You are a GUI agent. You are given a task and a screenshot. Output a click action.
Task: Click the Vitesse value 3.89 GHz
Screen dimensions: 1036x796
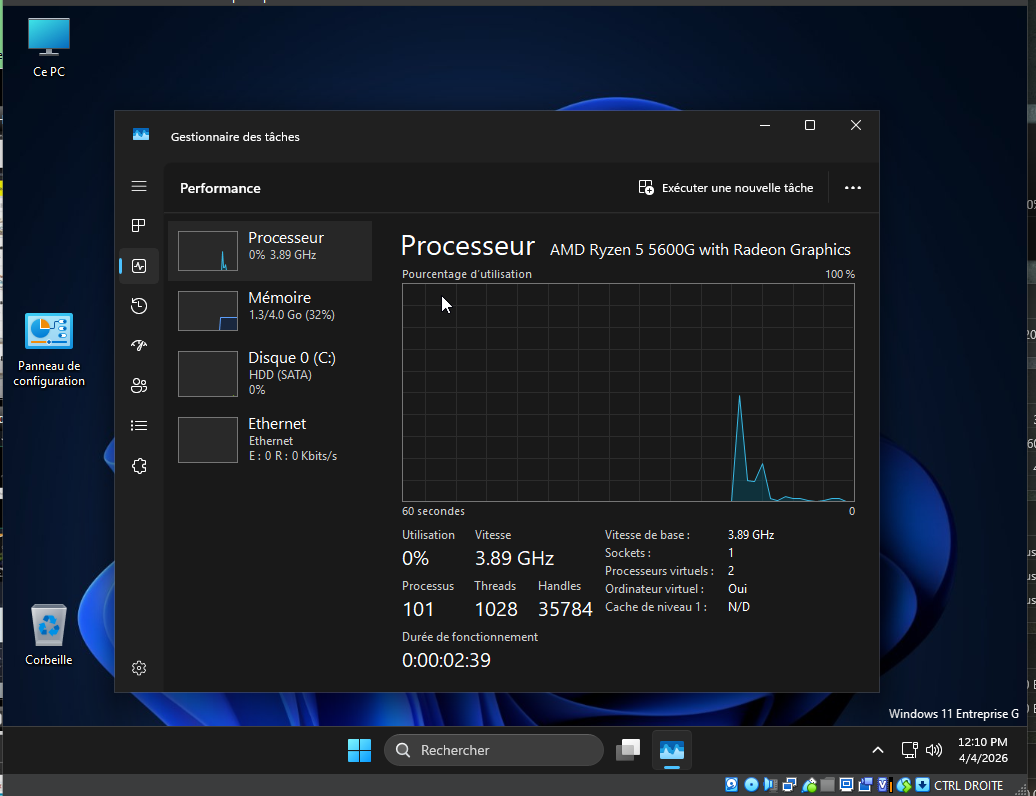514,558
